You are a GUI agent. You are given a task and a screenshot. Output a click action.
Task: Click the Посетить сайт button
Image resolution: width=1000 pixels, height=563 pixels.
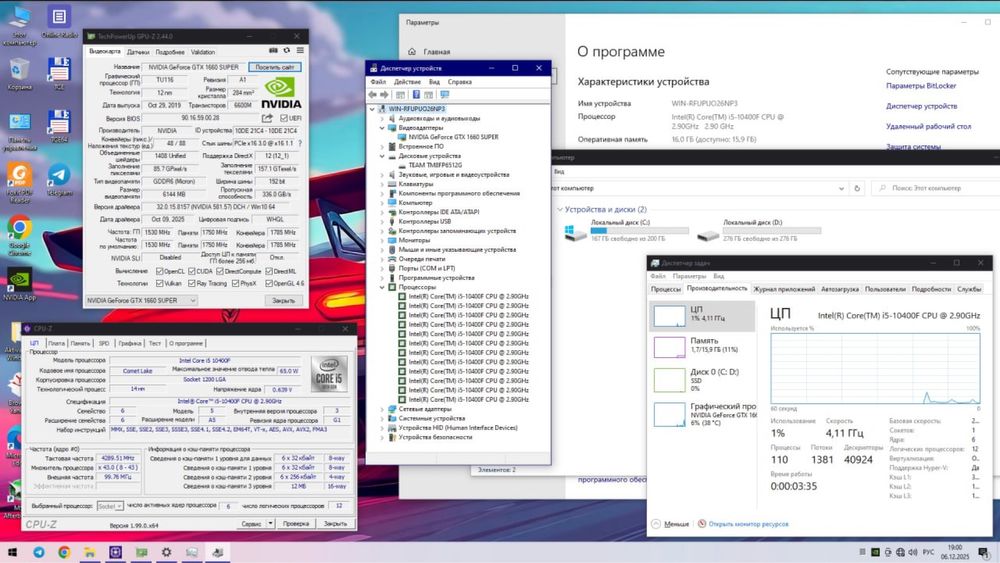(274, 67)
